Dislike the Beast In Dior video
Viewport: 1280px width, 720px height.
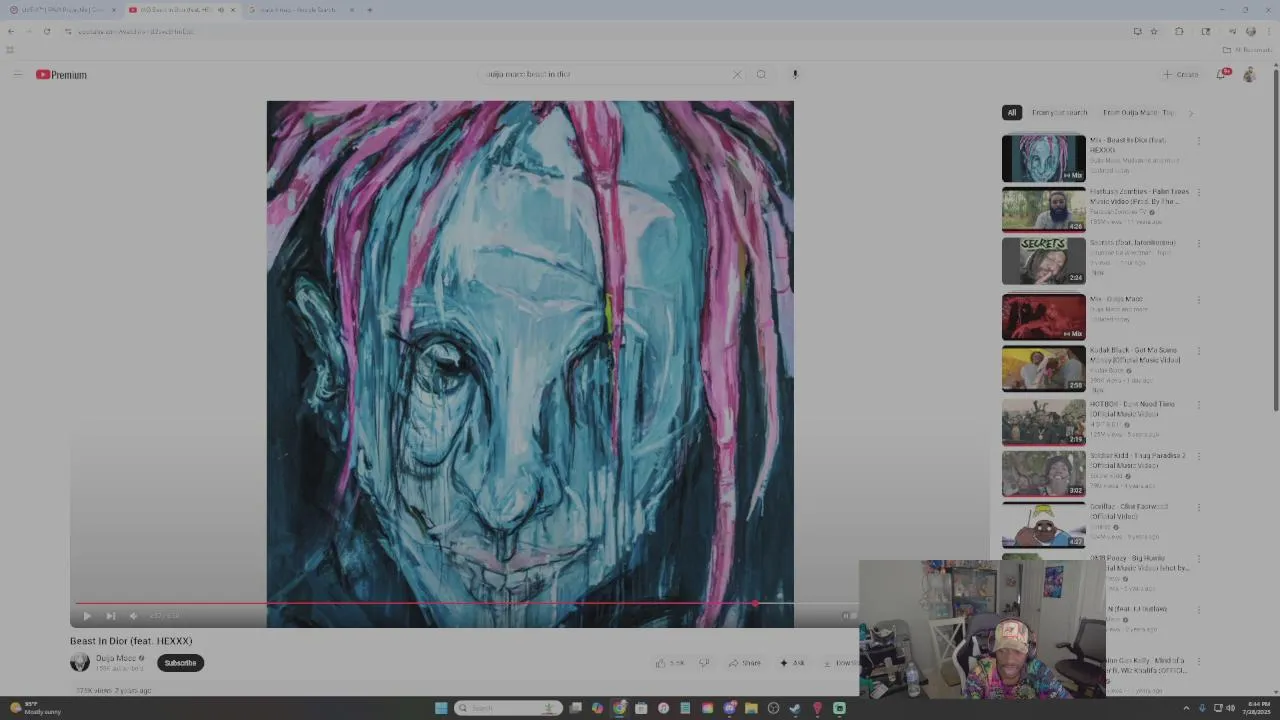coord(704,663)
